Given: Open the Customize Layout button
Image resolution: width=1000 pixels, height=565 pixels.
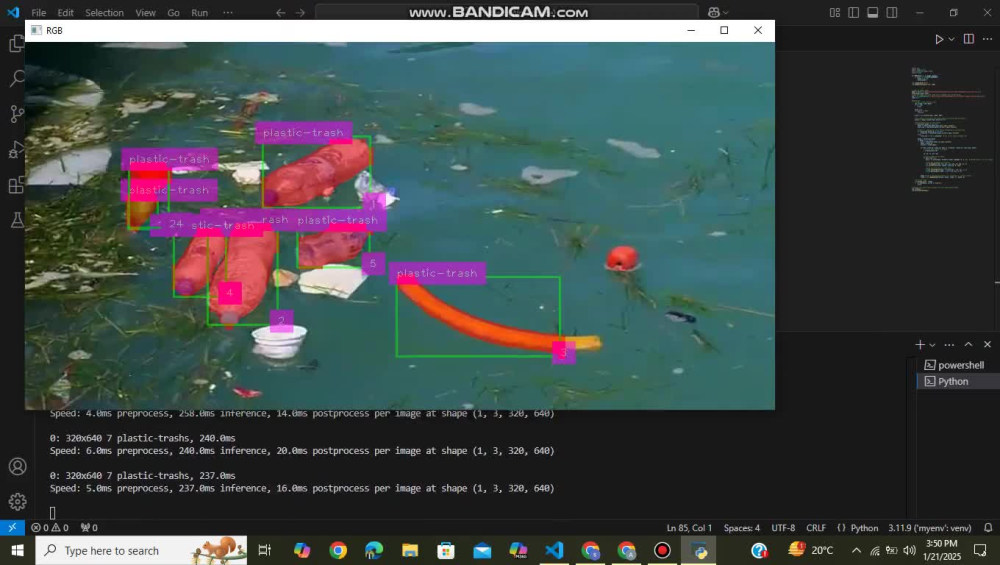Looking at the screenshot, I should tap(834, 12).
